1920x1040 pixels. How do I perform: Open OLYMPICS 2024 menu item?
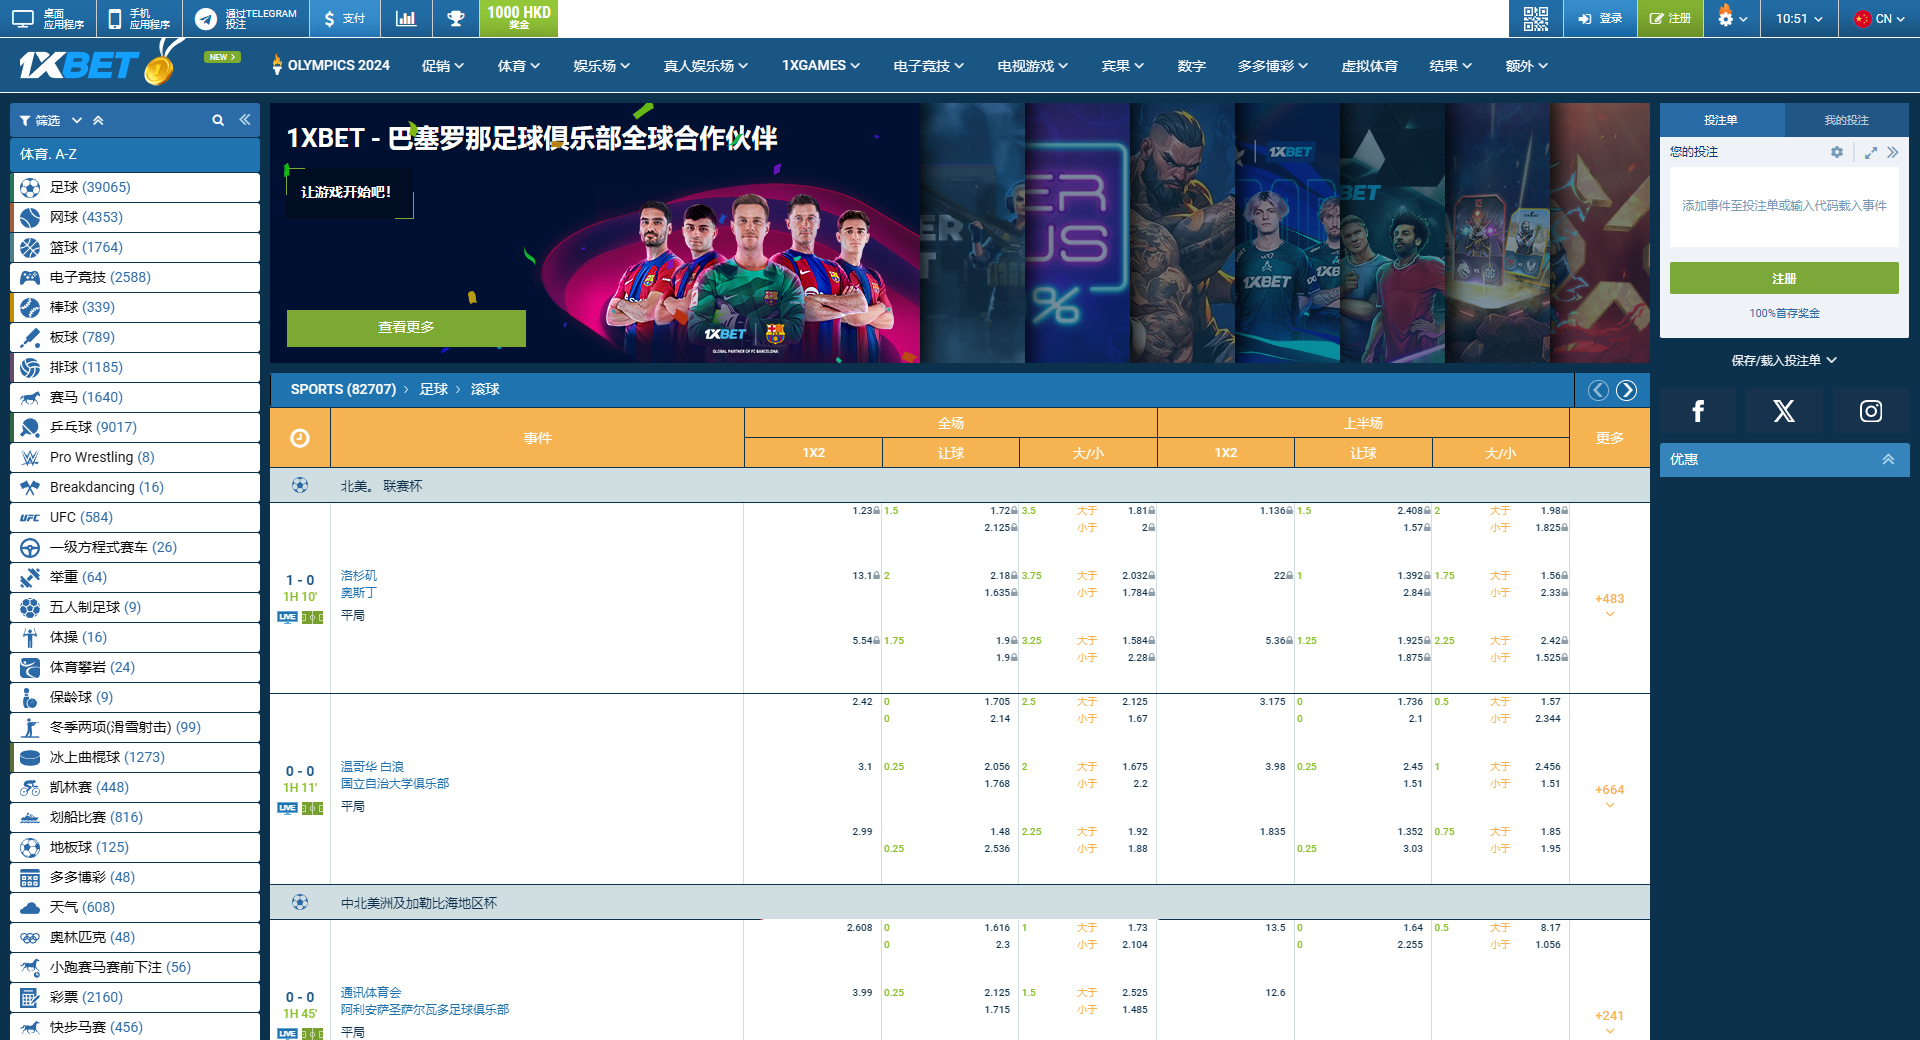pyautogui.click(x=331, y=66)
